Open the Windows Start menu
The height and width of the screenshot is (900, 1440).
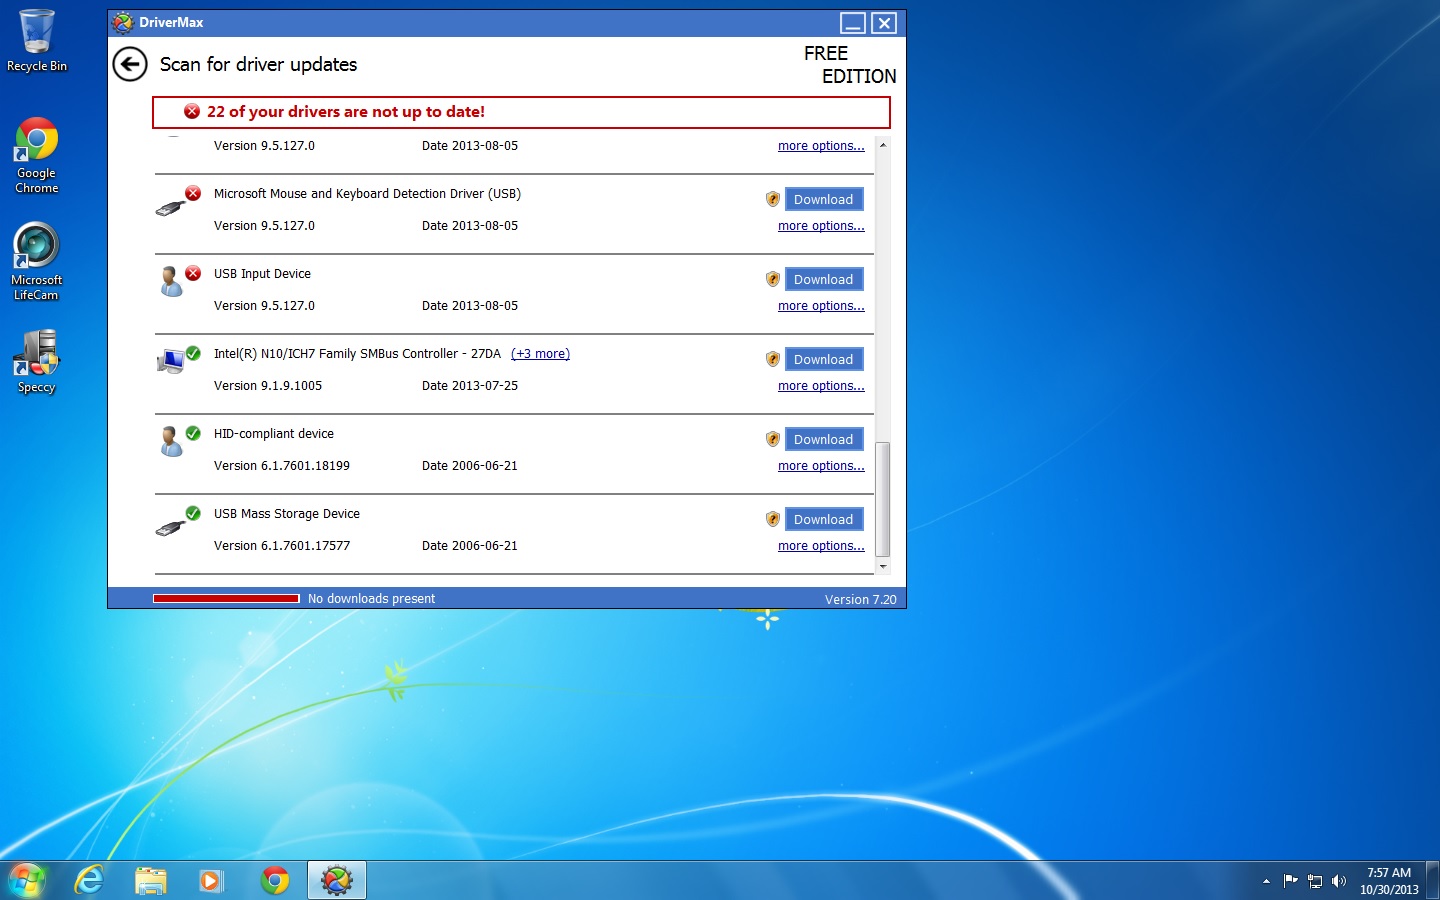pyautogui.click(x=27, y=880)
